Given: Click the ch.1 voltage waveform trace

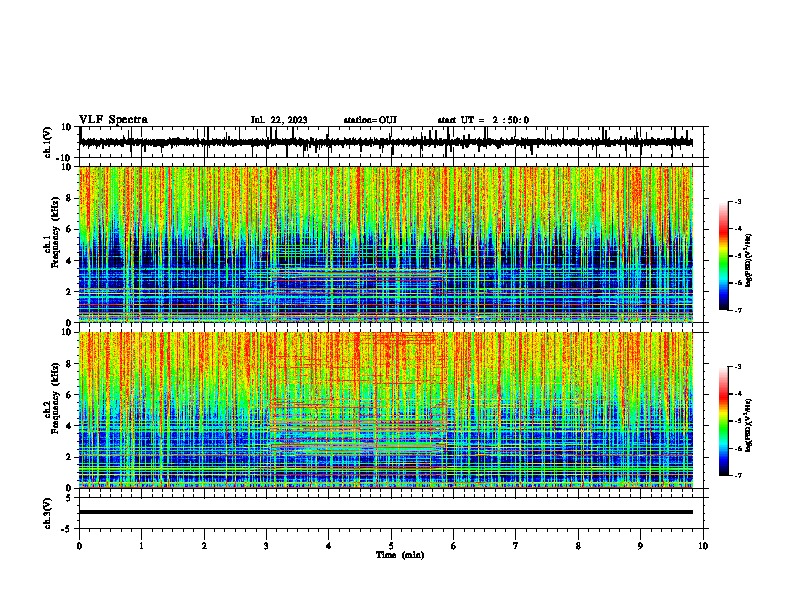Looking at the screenshot, I should click(386, 142).
